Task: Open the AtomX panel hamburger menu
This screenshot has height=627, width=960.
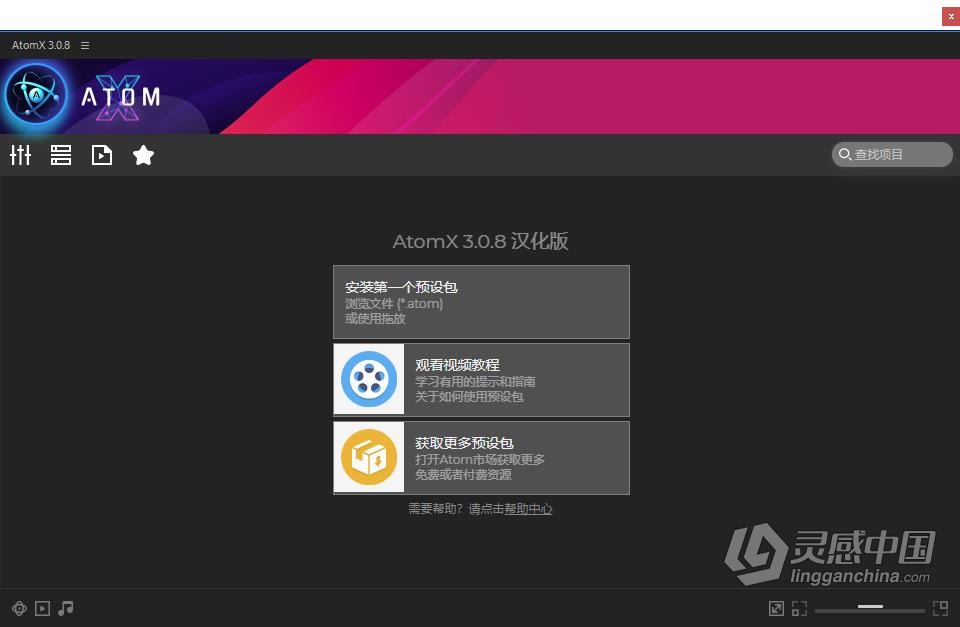Action: [x=85, y=45]
